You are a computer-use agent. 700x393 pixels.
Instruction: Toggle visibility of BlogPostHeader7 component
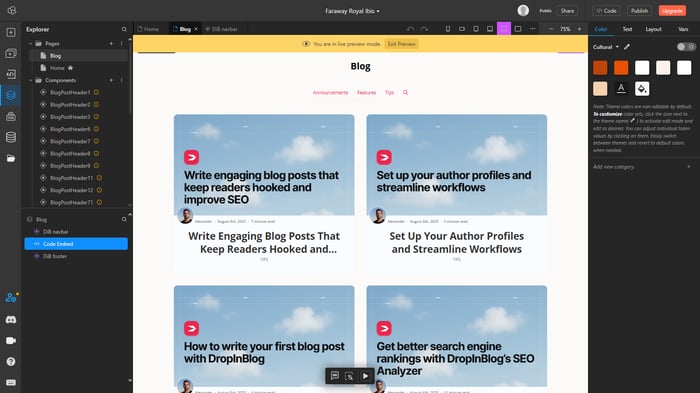click(43, 141)
